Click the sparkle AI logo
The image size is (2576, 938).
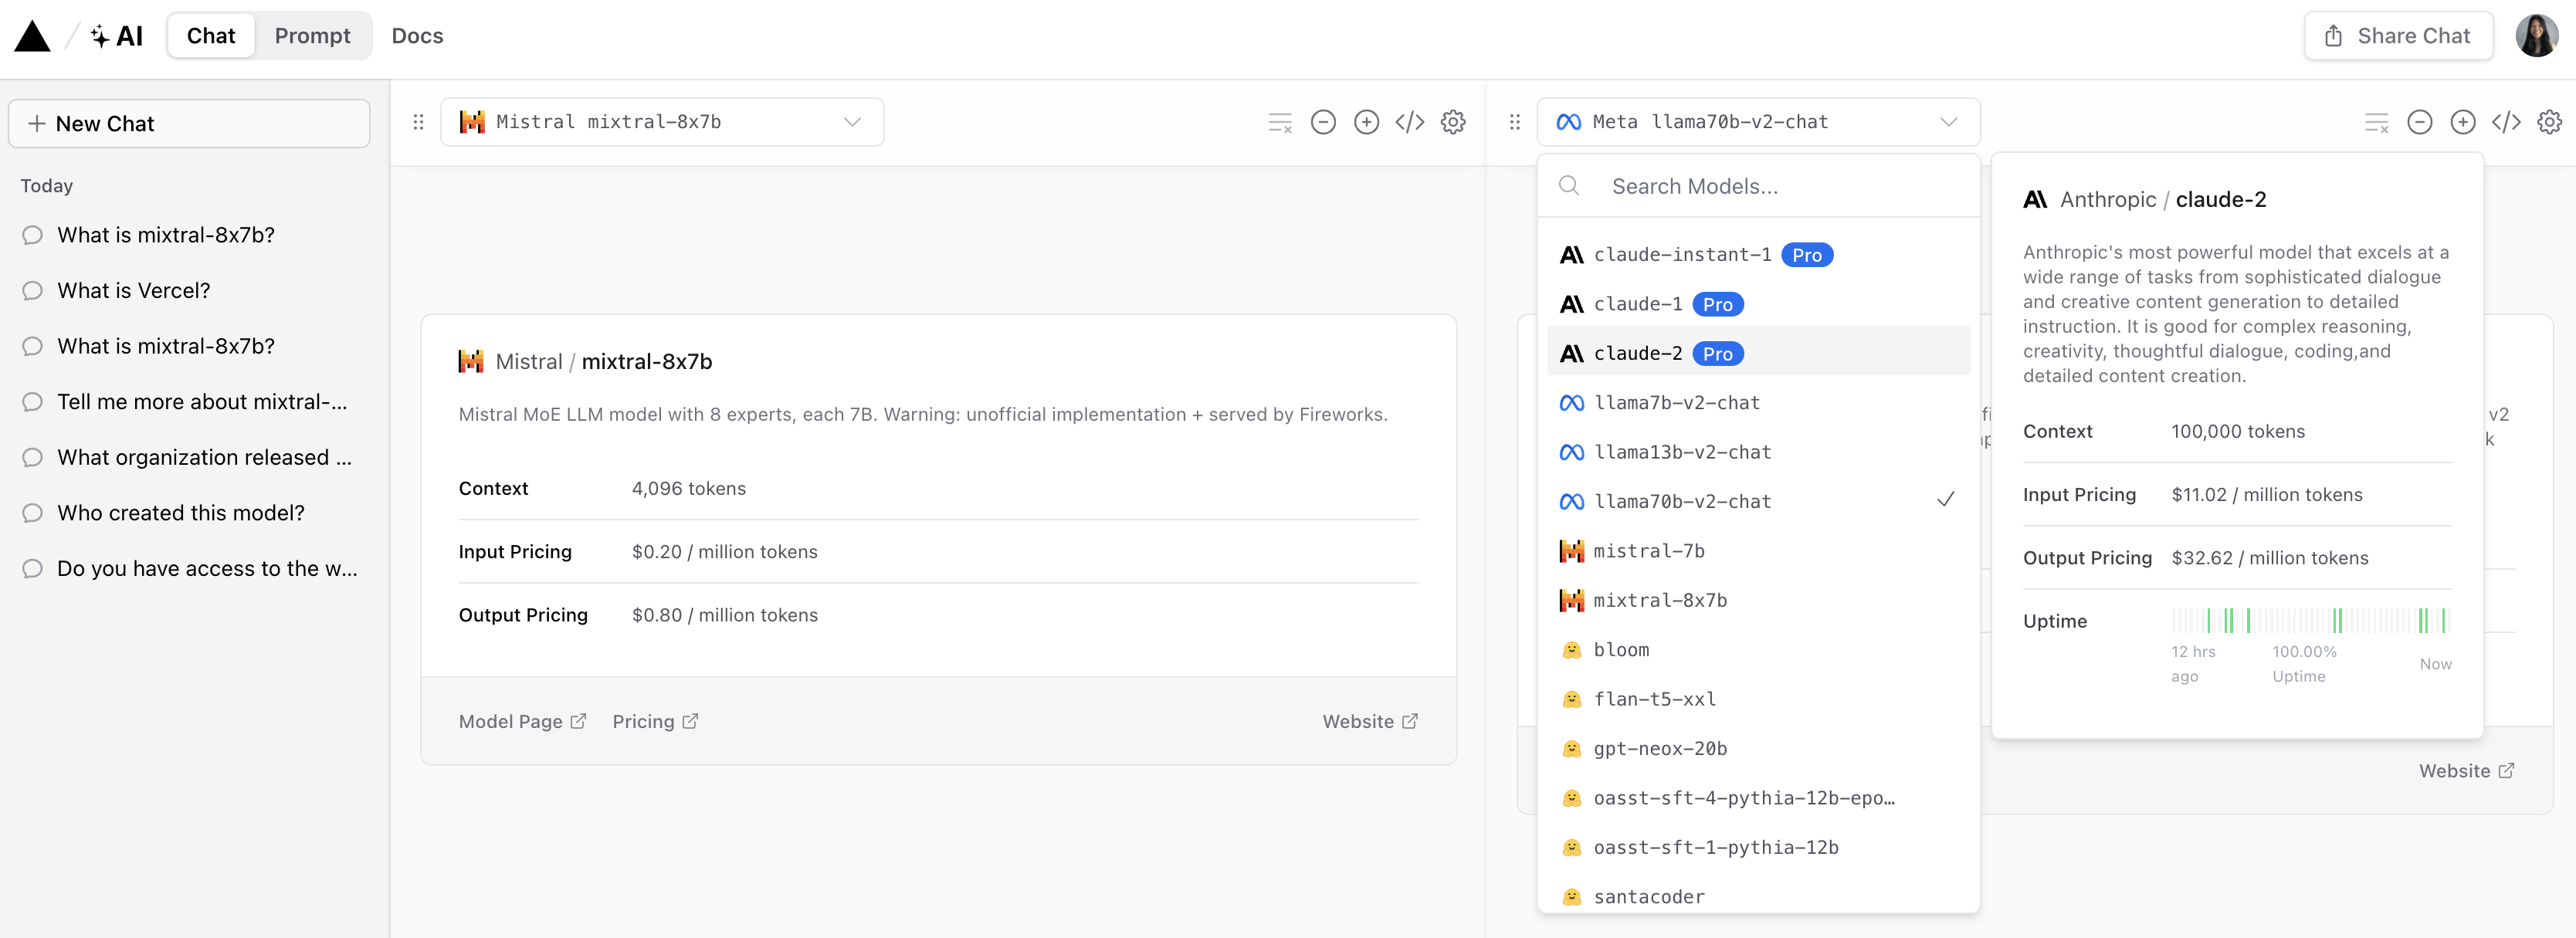pos(116,36)
